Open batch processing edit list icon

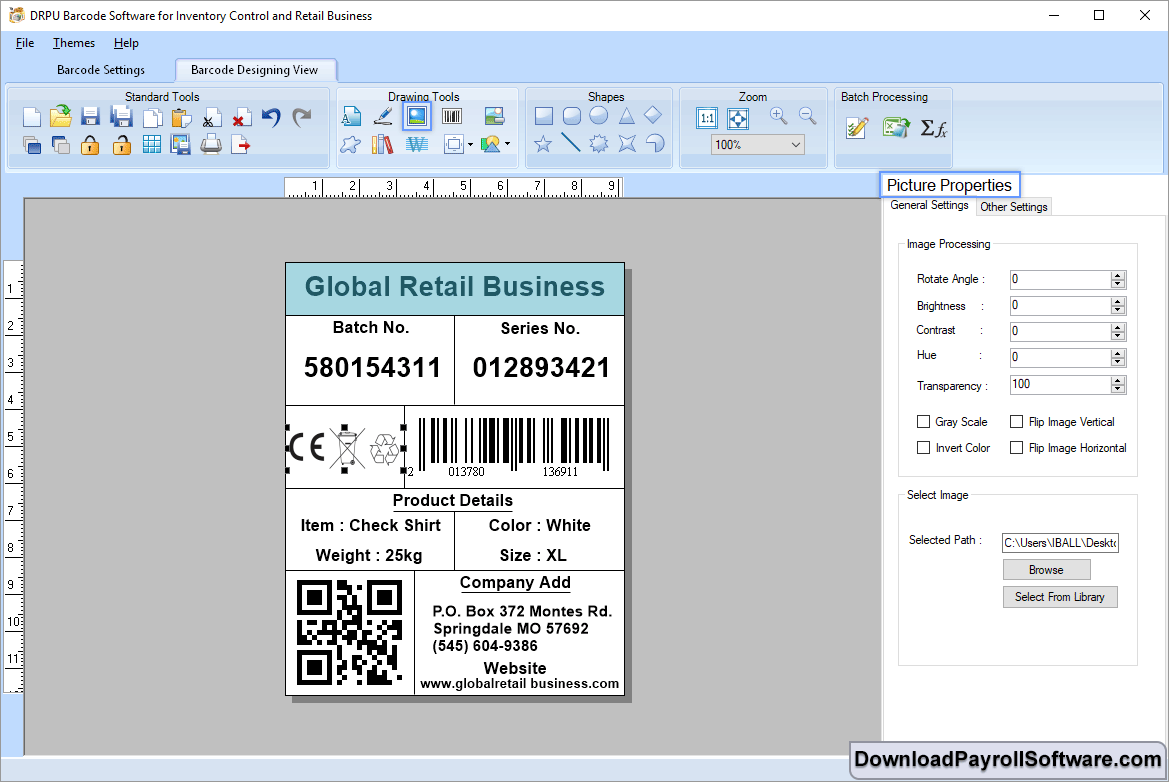click(858, 128)
